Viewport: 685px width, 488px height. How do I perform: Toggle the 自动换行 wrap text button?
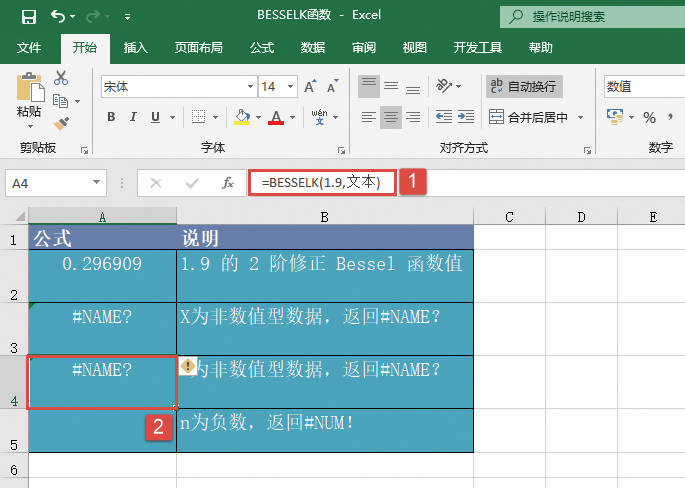(x=522, y=87)
